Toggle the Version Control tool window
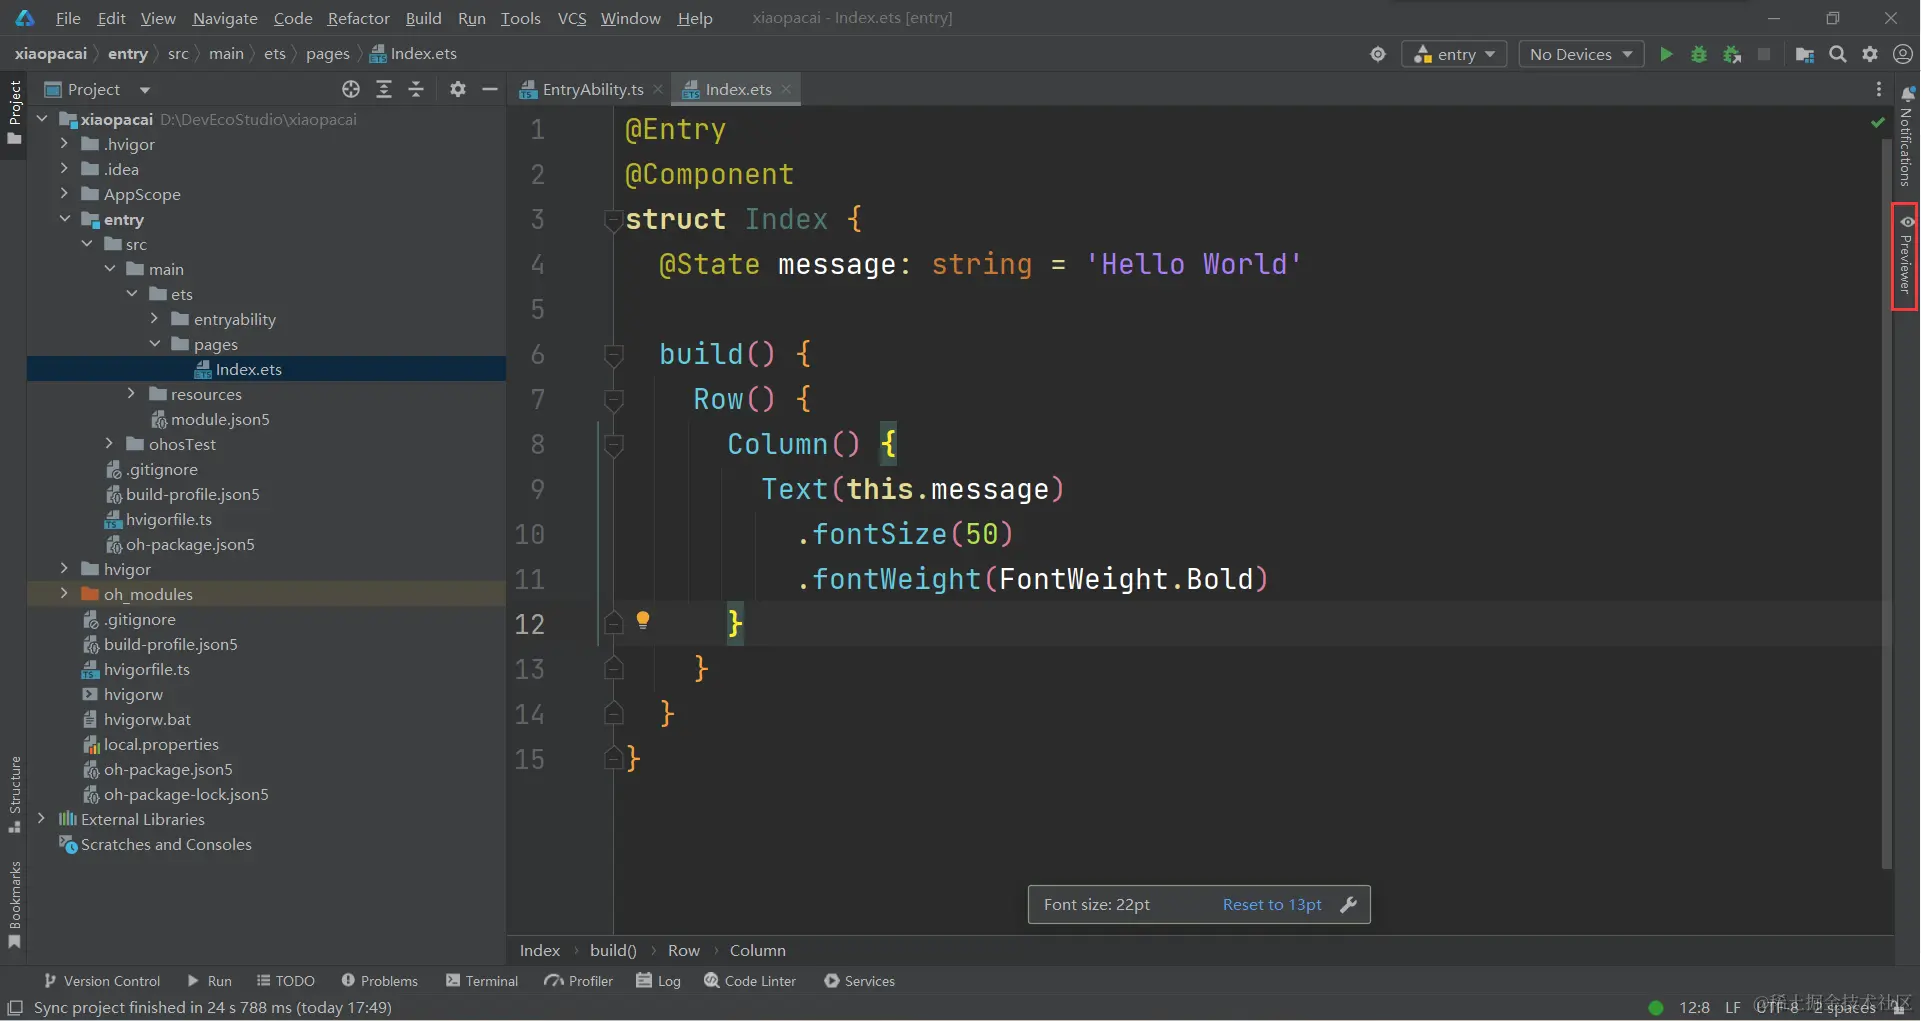Viewport: 1921px width, 1021px height. 101,981
